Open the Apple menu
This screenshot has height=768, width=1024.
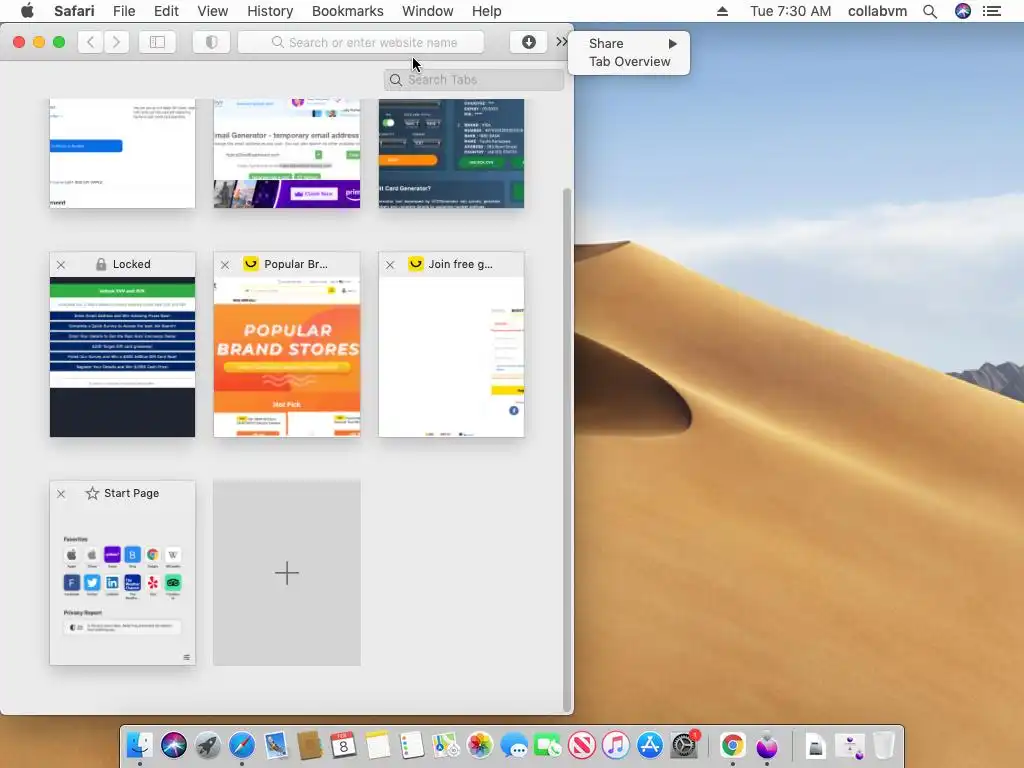coord(27,11)
